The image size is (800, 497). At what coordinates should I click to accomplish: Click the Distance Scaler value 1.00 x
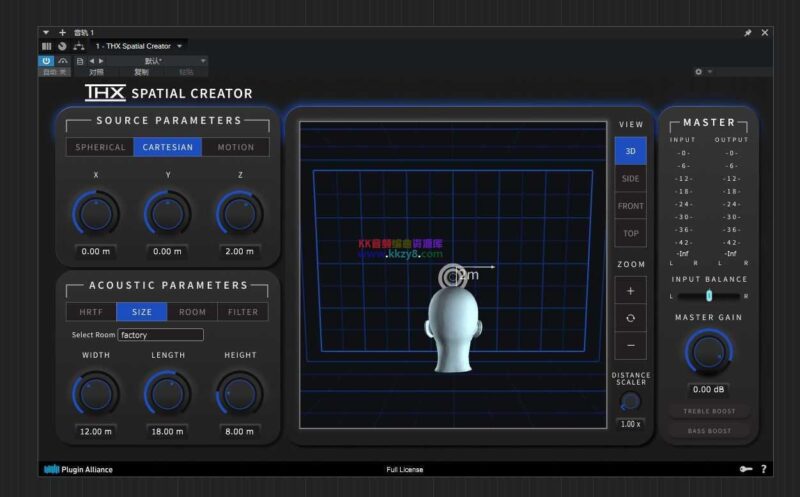tap(631, 424)
